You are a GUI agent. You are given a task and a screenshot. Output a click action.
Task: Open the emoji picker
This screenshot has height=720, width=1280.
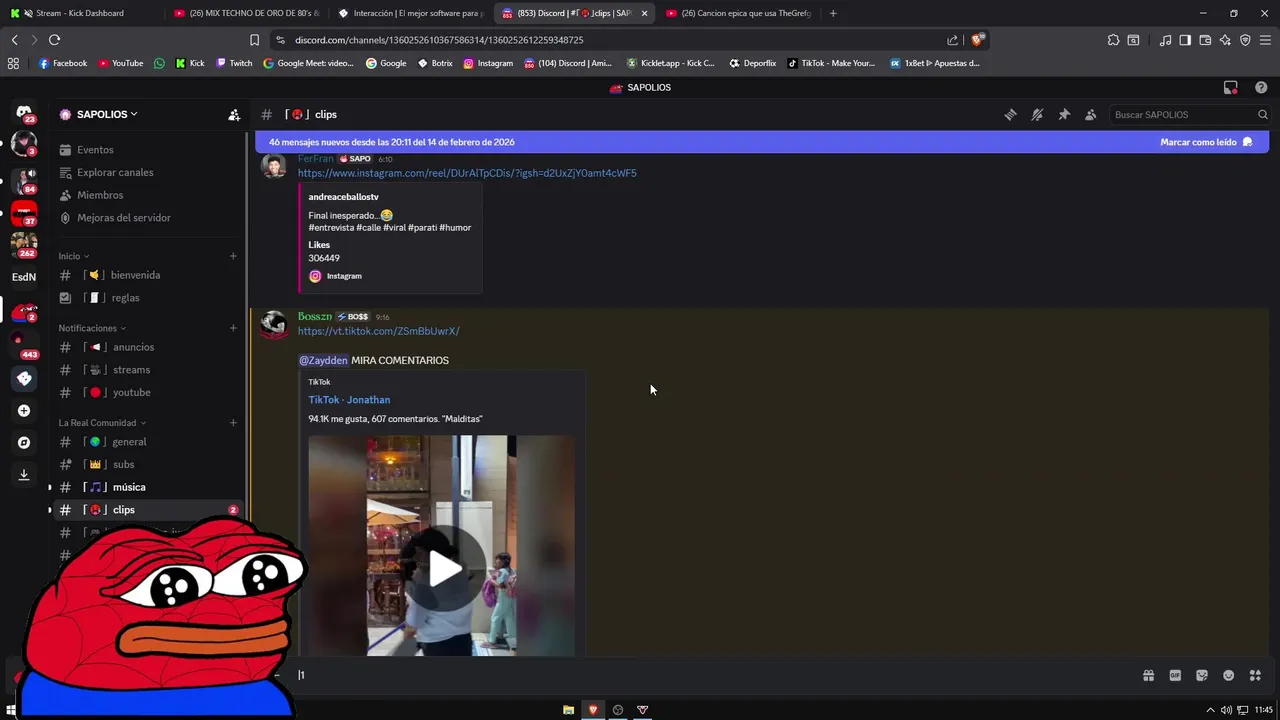pos(1229,675)
